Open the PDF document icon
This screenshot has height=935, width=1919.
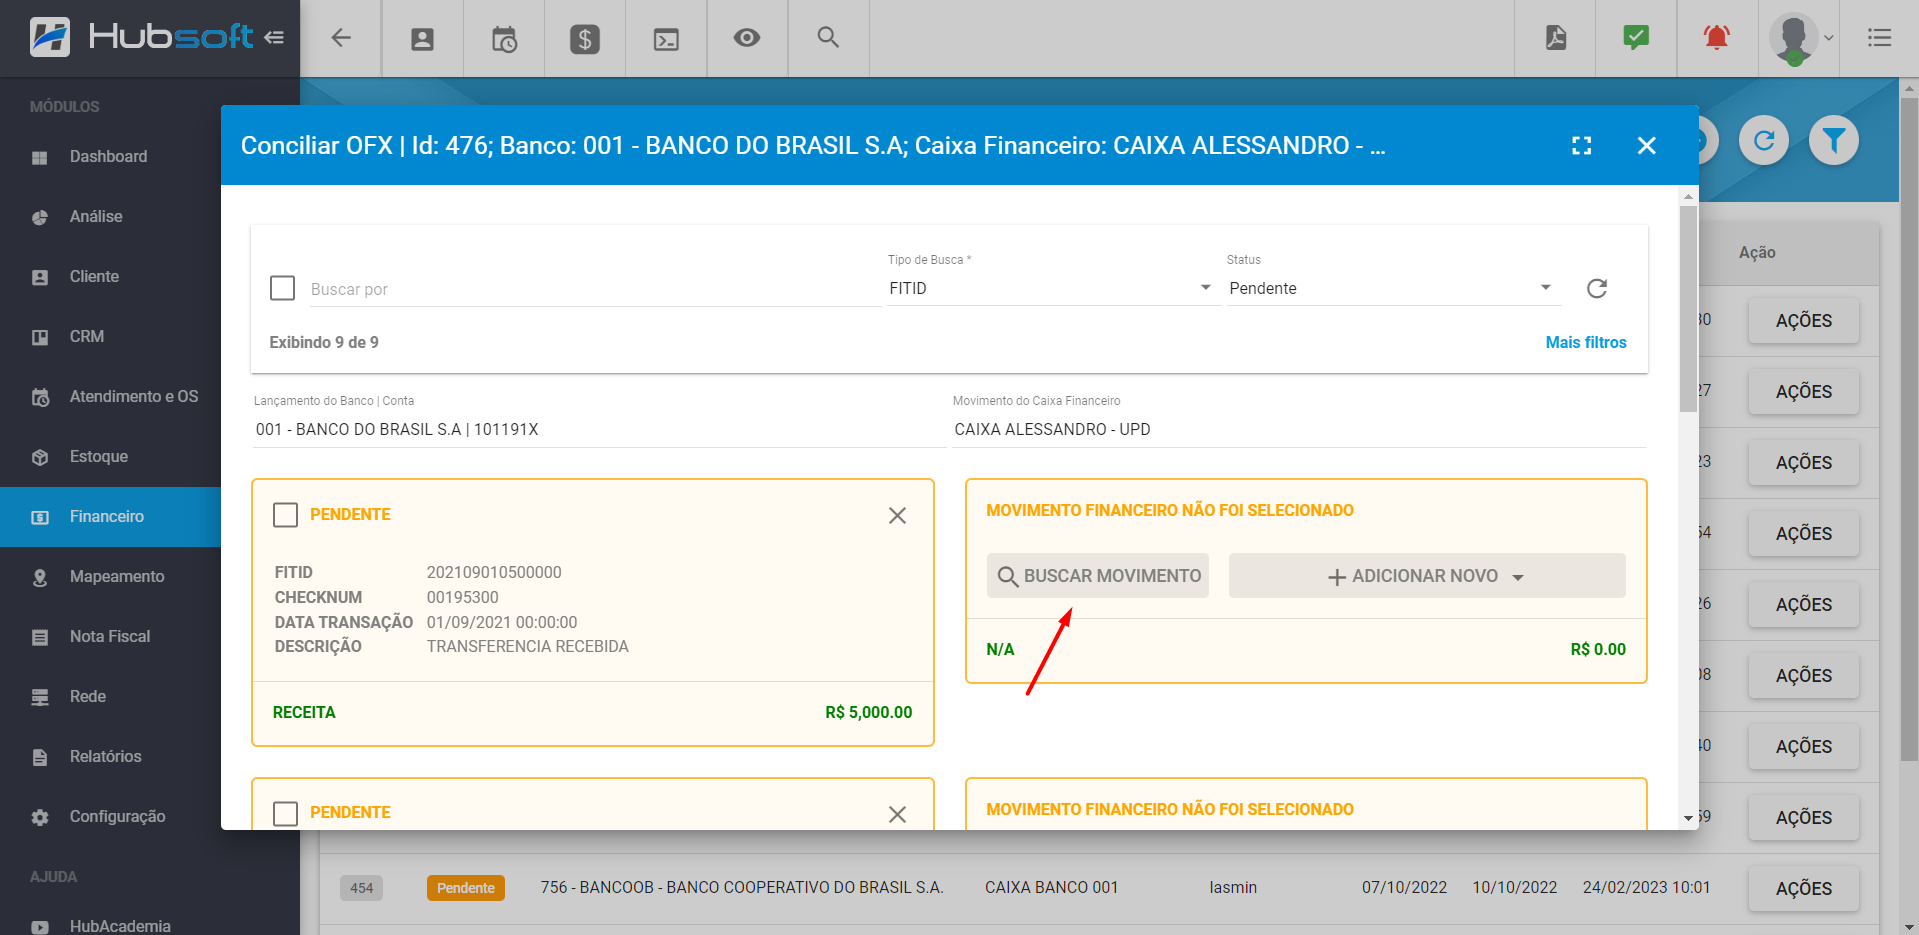pos(1556,38)
